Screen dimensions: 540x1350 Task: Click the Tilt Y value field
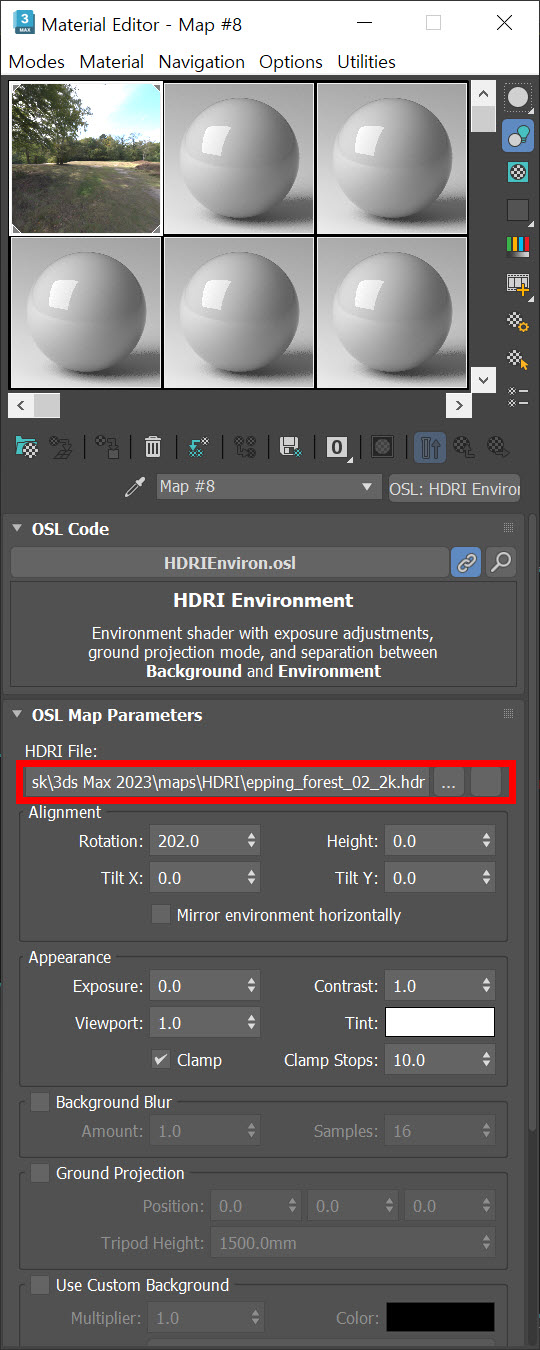pos(432,878)
